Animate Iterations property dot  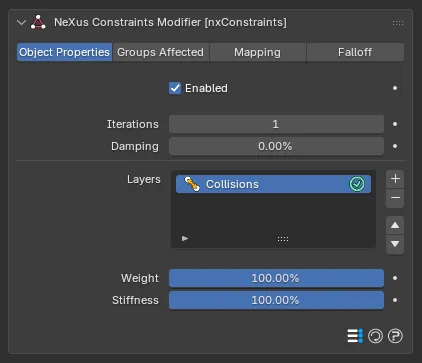point(395,124)
